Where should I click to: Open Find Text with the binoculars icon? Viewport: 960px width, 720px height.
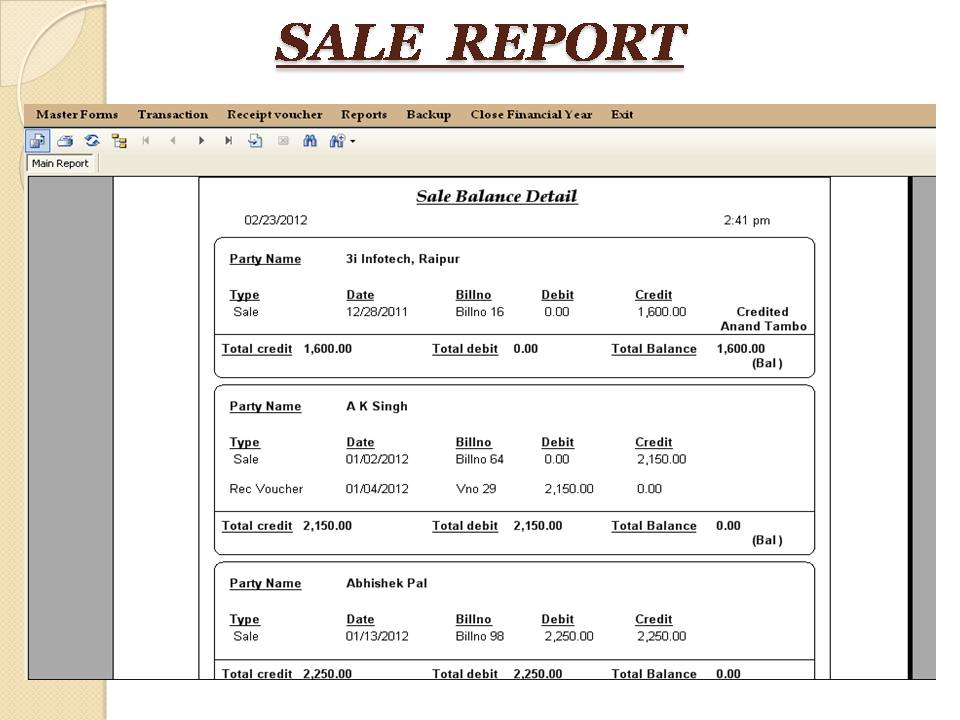click(310, 141)
